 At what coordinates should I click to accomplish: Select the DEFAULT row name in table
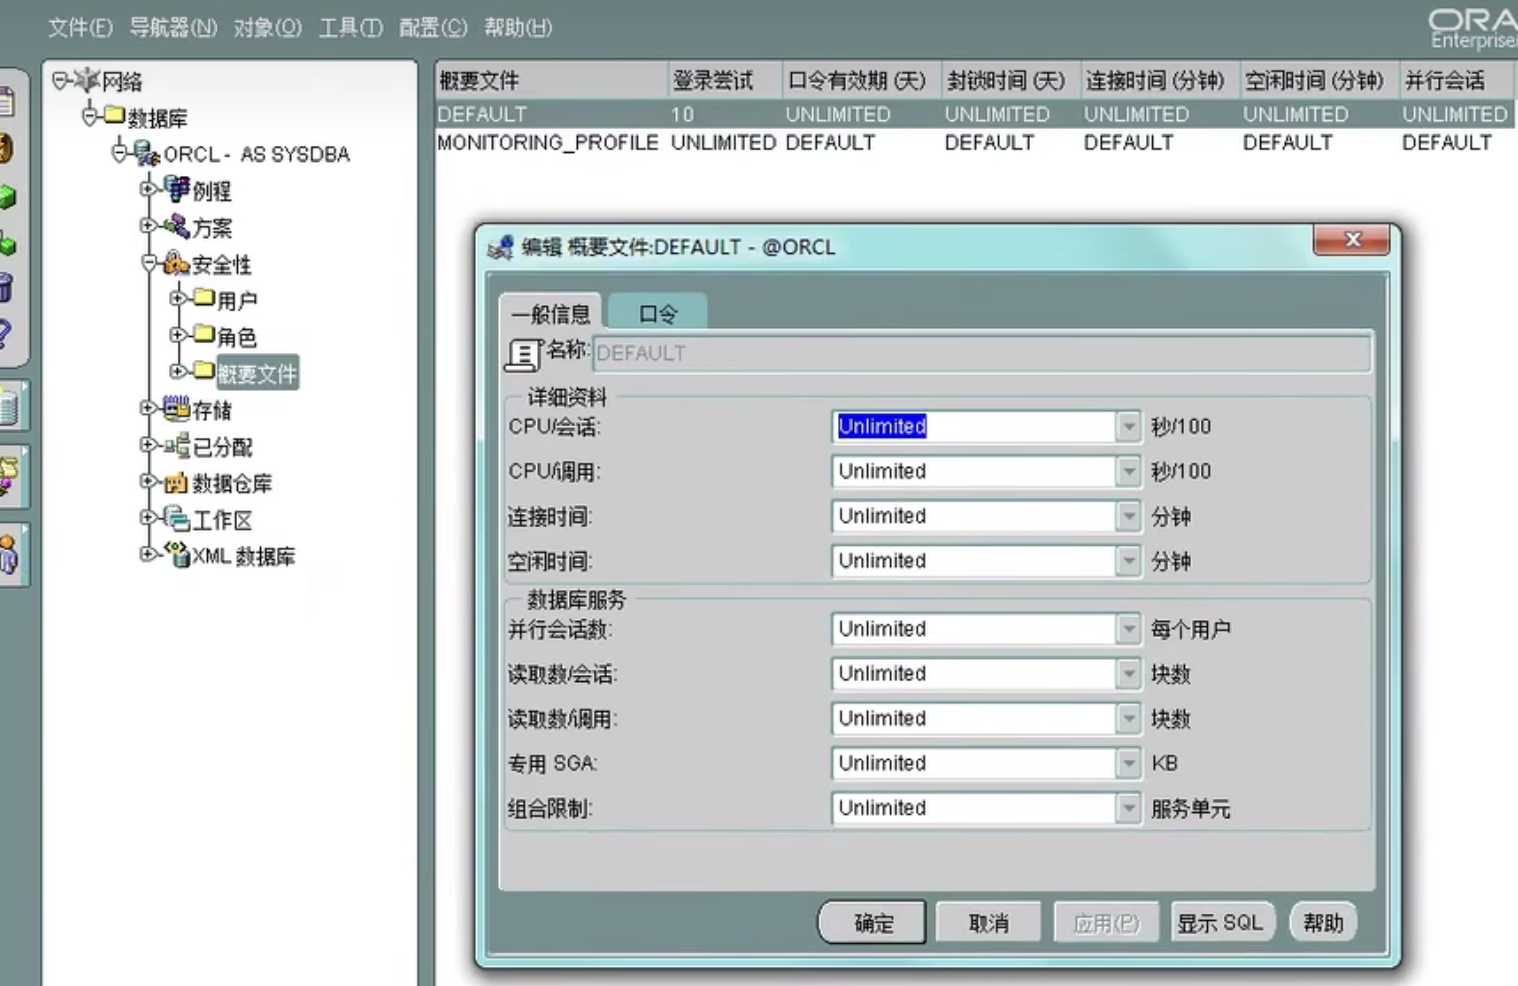[481, 115]
